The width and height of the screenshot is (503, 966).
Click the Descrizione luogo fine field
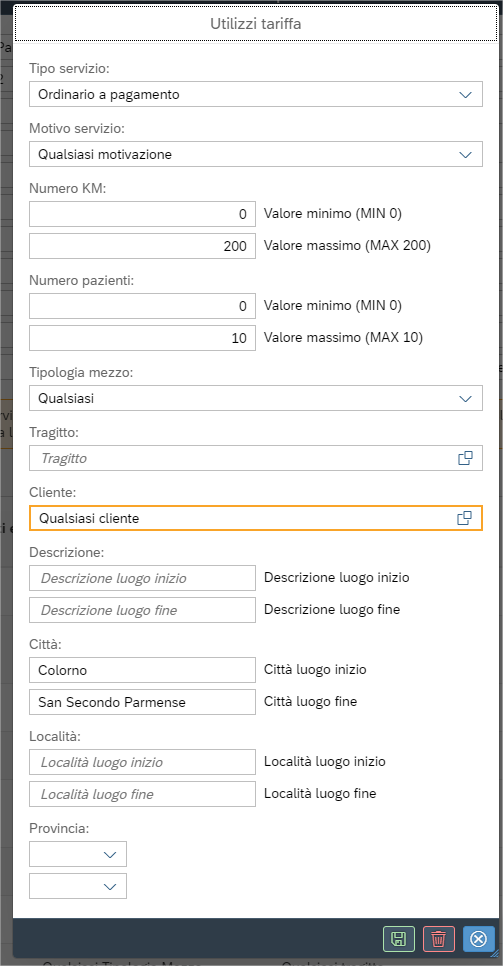point(142,610)
